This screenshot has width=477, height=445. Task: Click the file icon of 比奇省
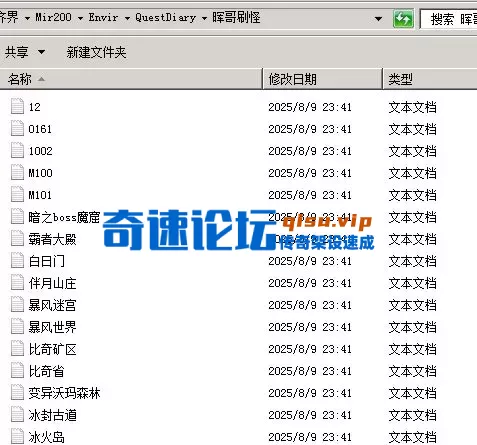coord(17,371)
